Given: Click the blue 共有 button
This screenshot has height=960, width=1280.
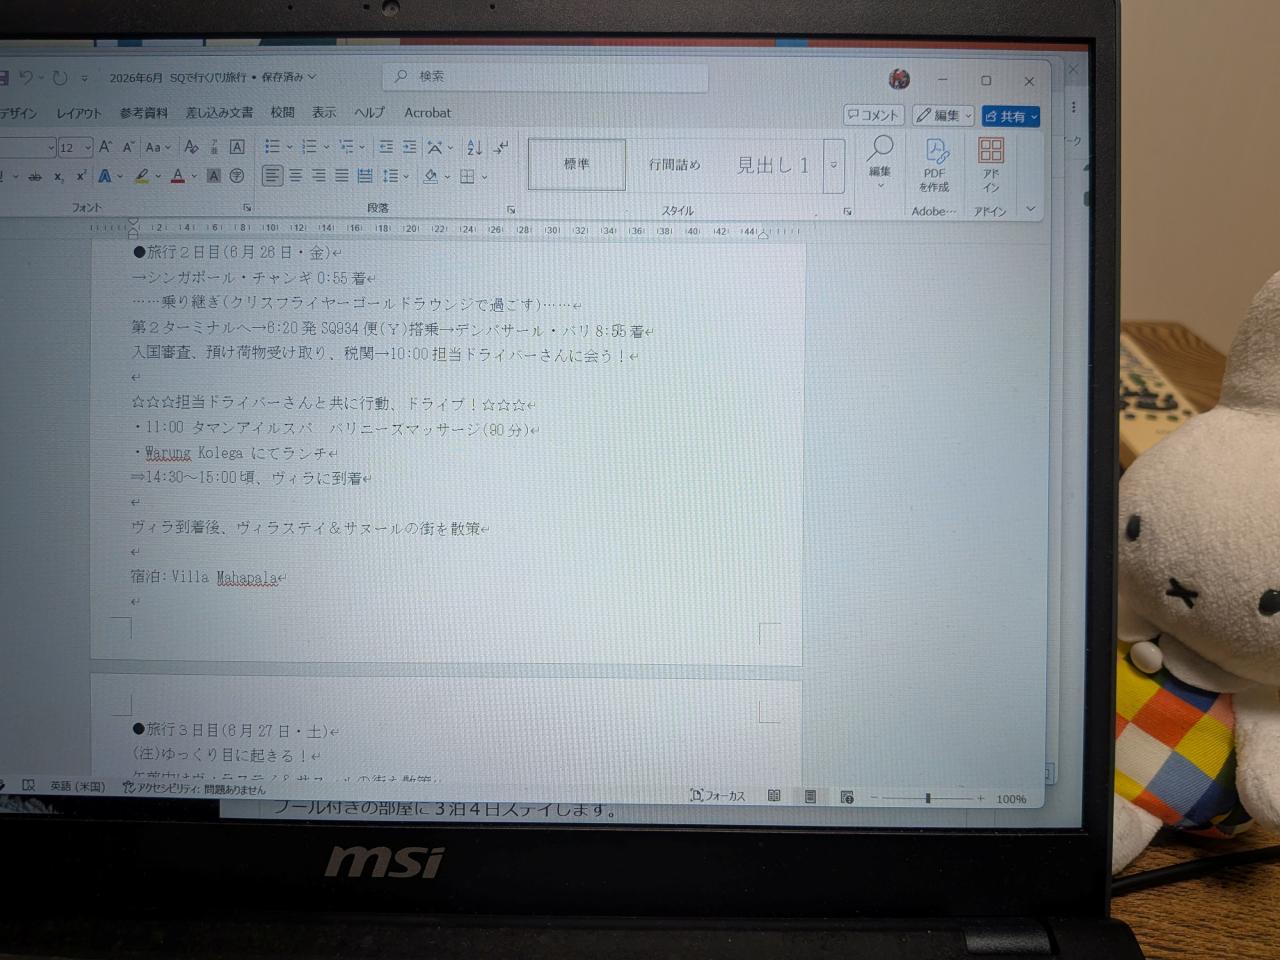Looking at the screenshot, I should 1011,117.
